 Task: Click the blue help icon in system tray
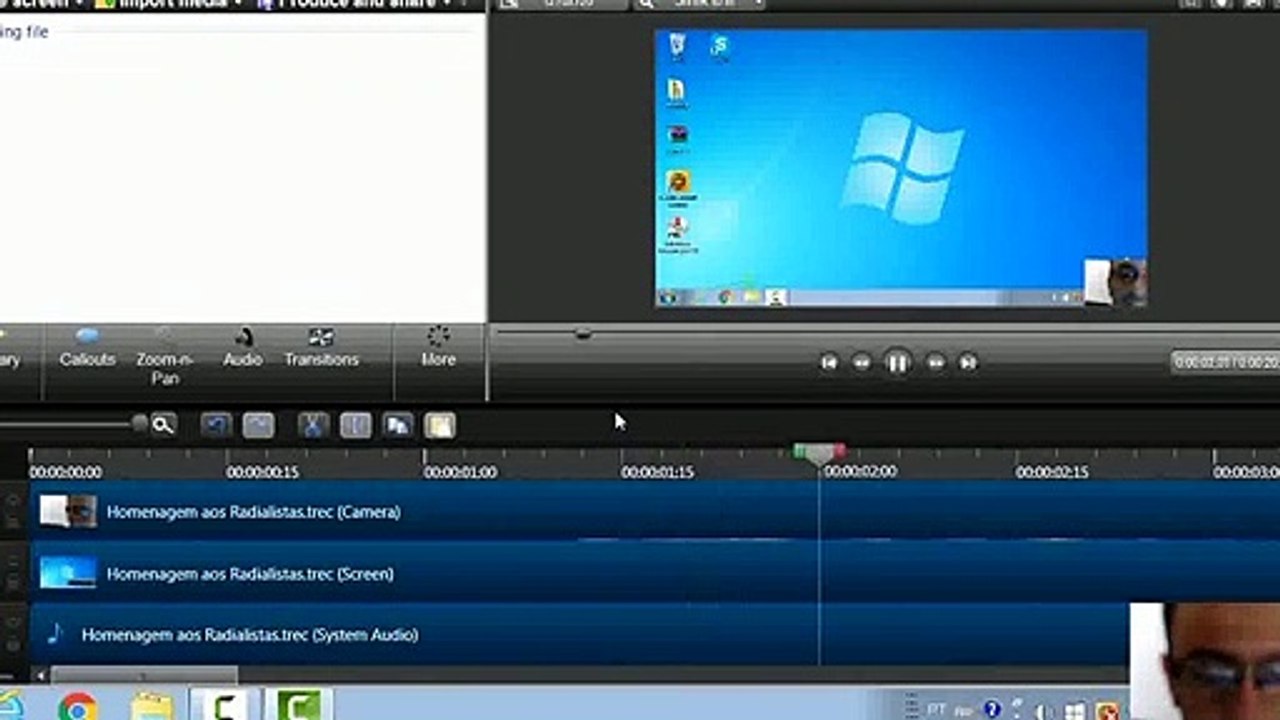pyautogui.click(x=991, y=709)
